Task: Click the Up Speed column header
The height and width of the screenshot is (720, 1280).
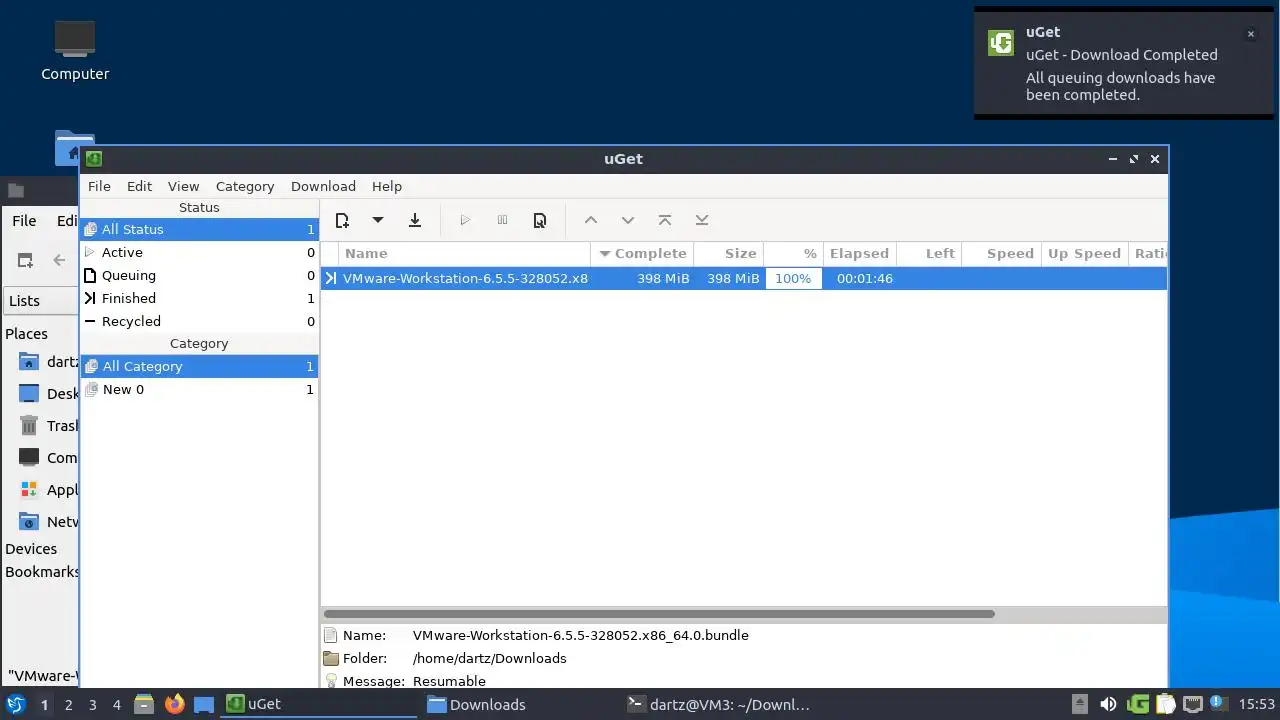Action: pos(1084,253)
